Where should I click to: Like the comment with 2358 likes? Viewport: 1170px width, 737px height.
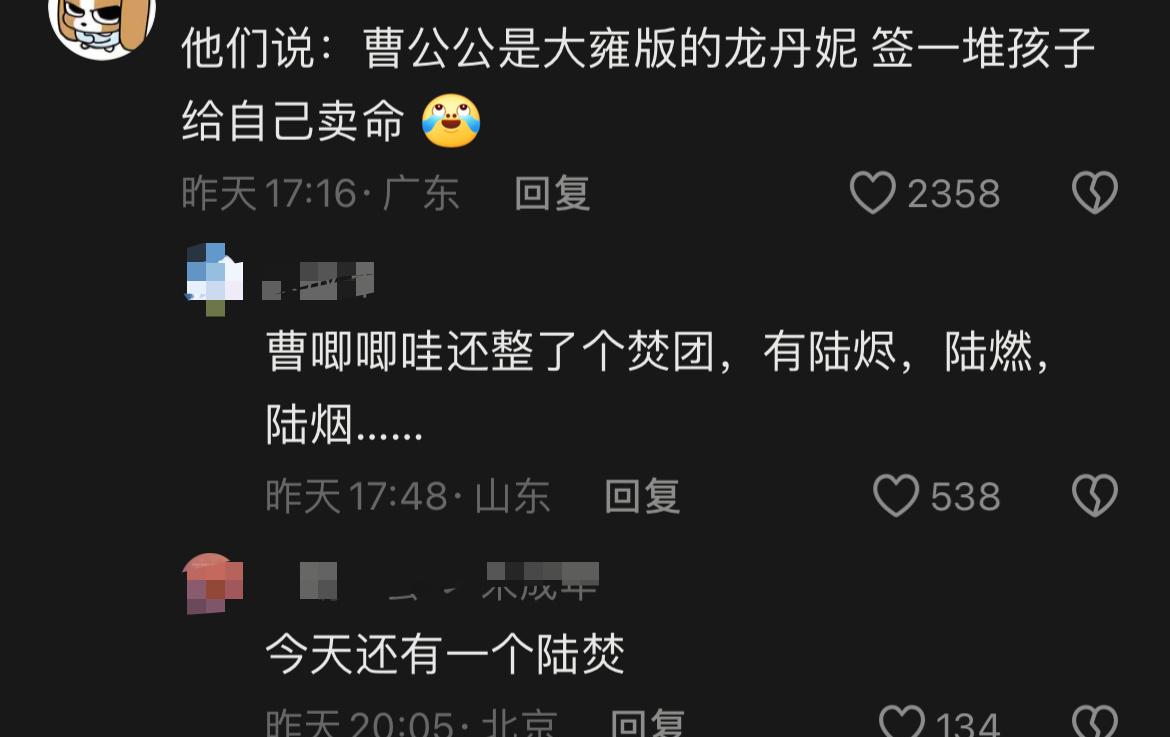tap(872, 192)
